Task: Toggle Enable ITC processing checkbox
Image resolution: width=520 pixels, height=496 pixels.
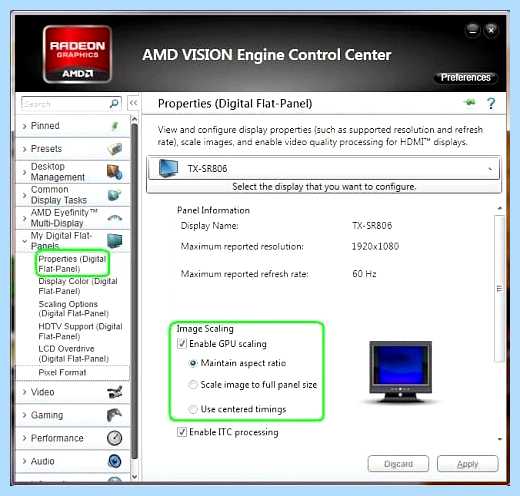Action: 182,432
